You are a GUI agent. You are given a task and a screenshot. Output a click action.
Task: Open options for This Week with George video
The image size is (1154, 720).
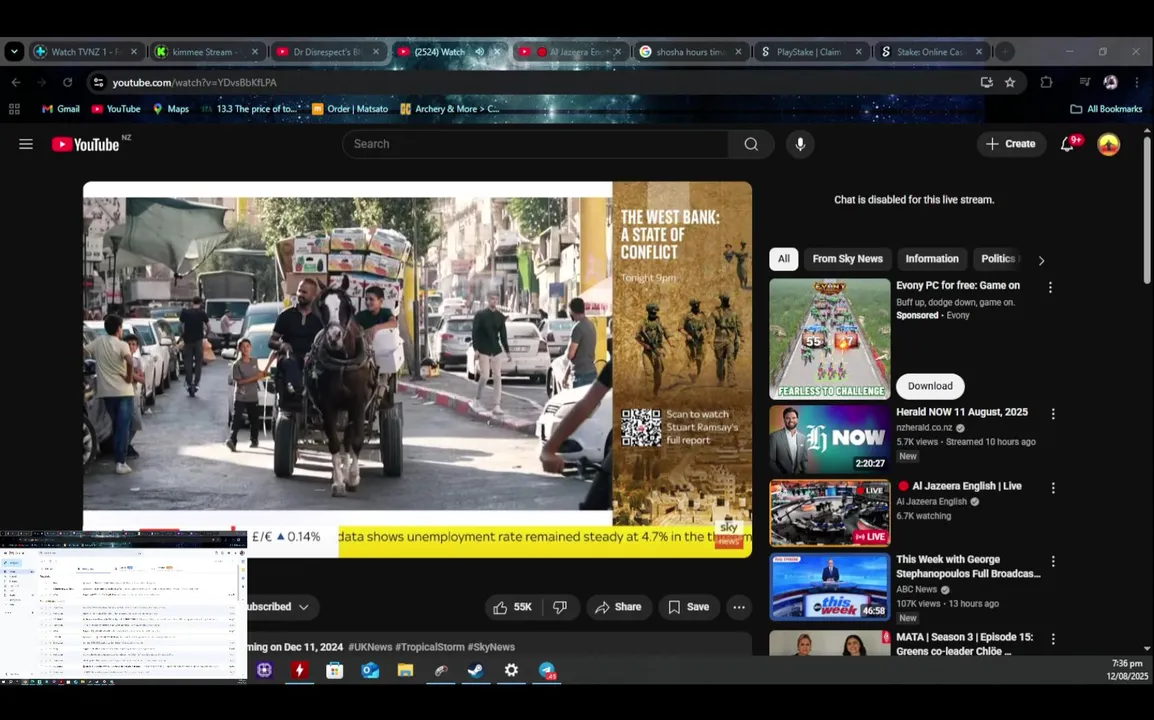tap(1053, 562)
